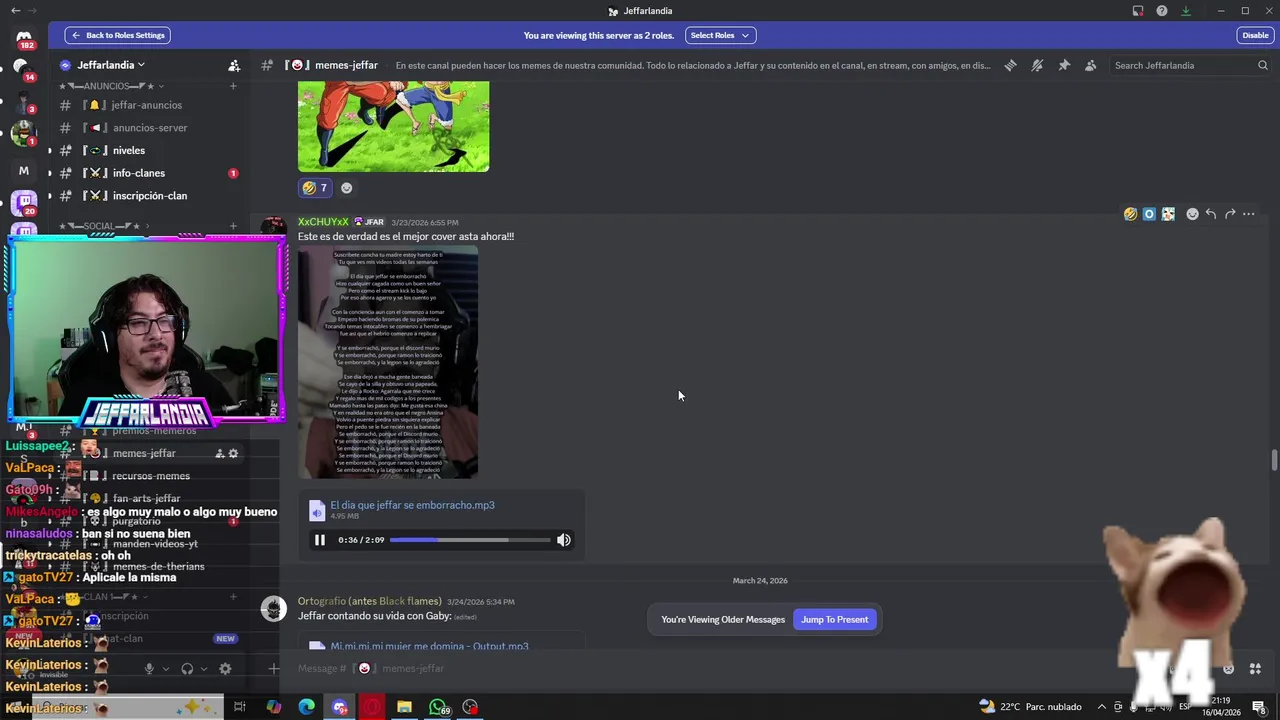Open the invite people icon beside Jeffarlandia
1280x720 pixels.
234,65
